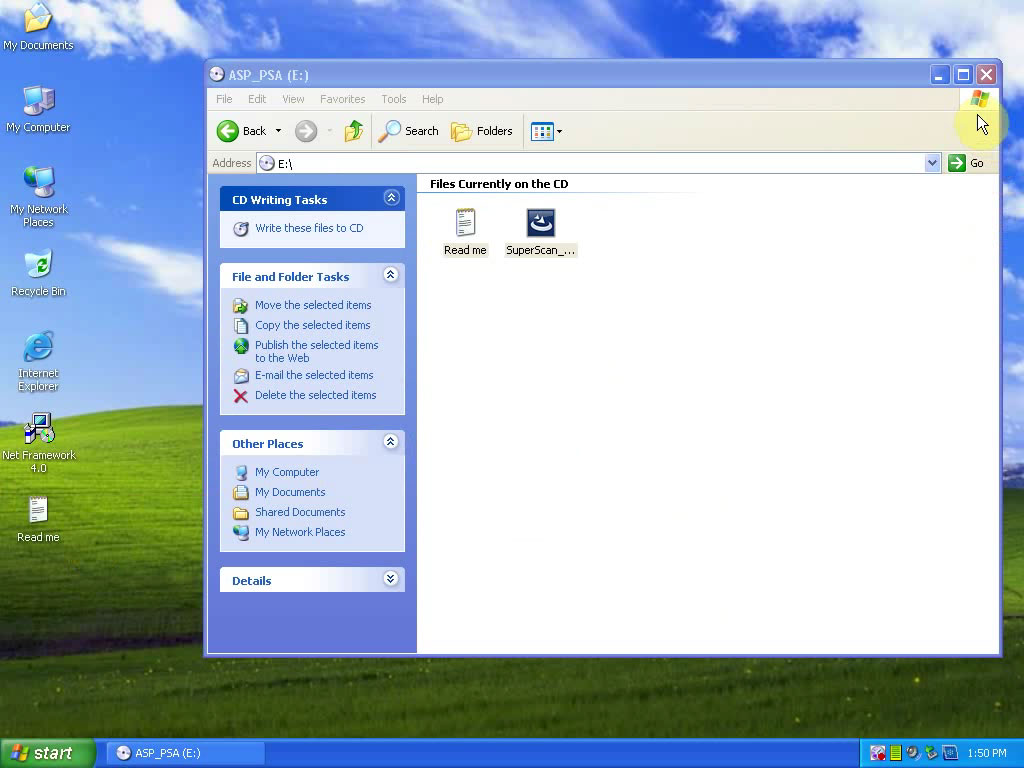1024x768 pixels.
Task: Select the Net Framework 4.0 desktop icon
Action: (x=39, y=443)
